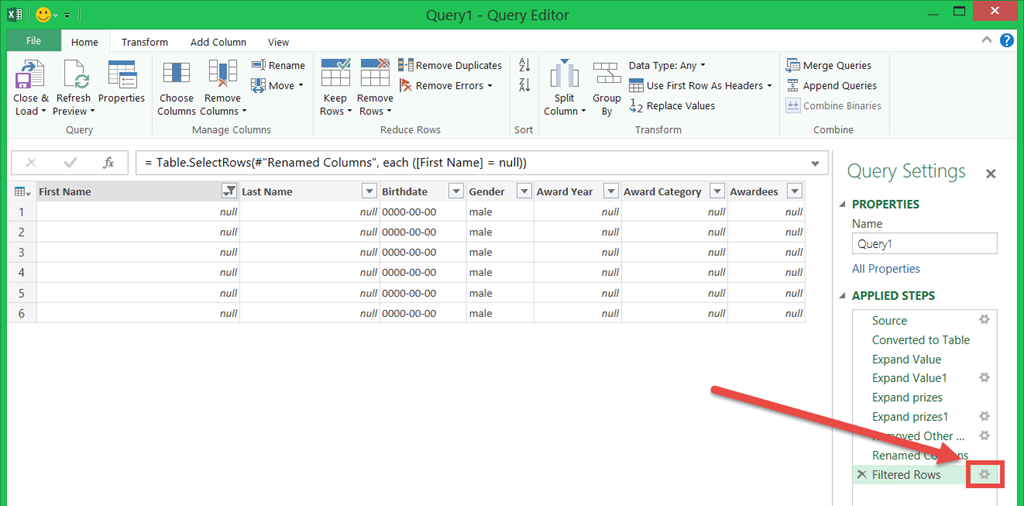This screenshot has height=506, width=1024.
Task: Open the First Name column filter dropdown
Action: pyautogui.click(x=228, y=192)
